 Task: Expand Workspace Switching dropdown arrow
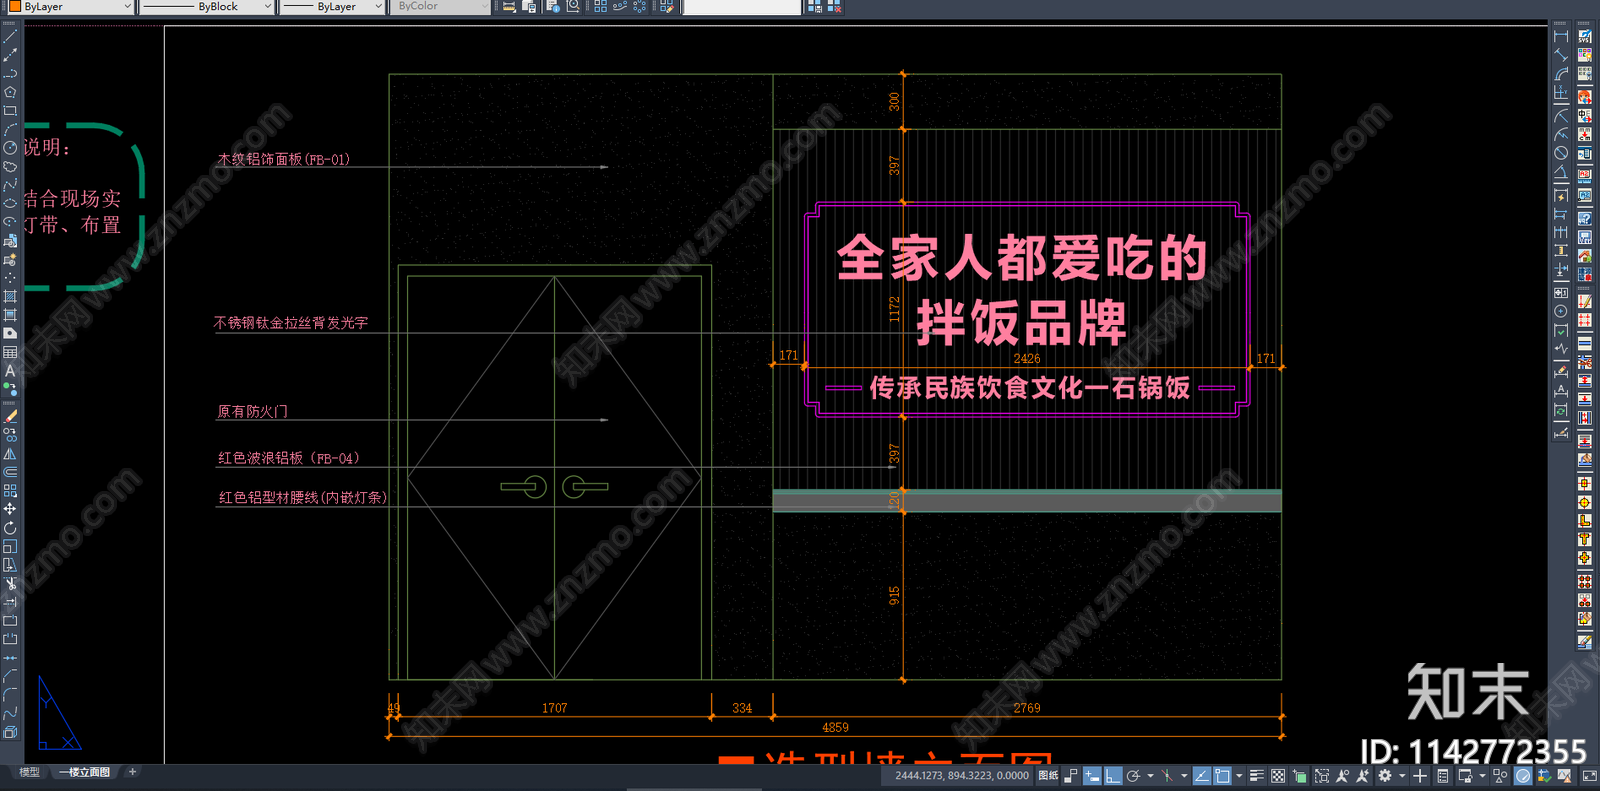[1402, 776]
